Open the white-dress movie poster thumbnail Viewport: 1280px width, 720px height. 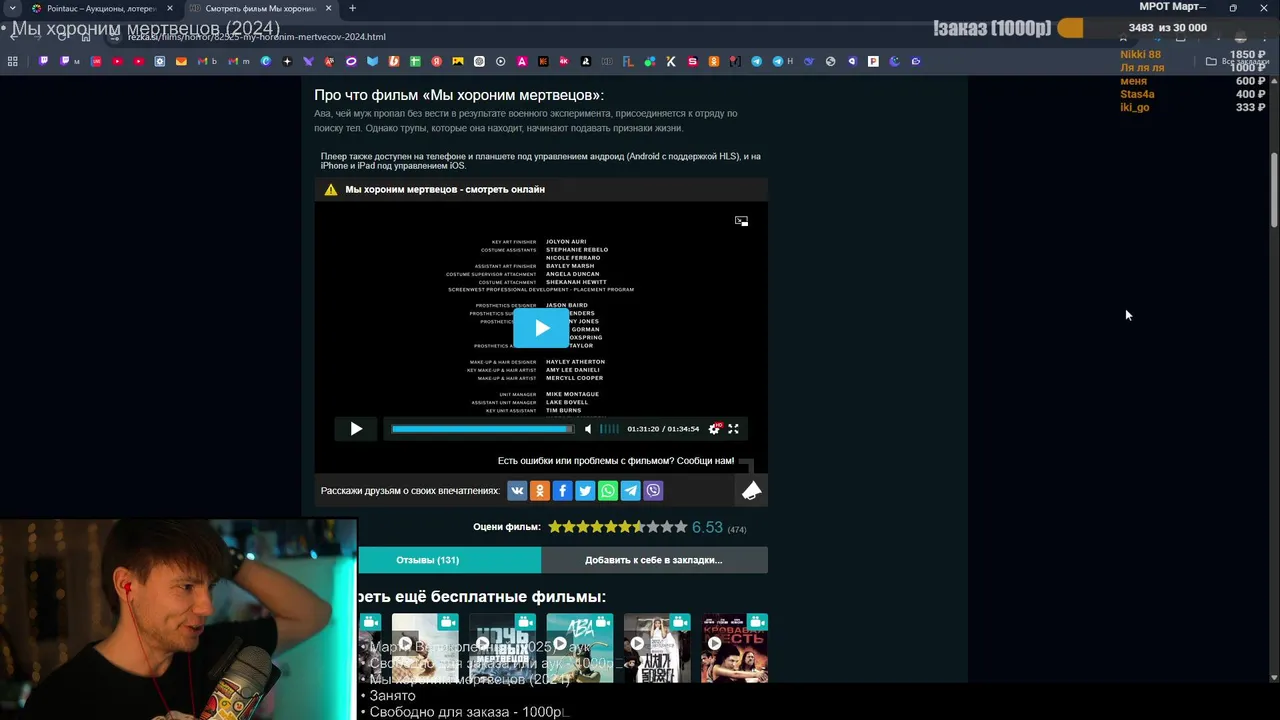pos(657,648)
